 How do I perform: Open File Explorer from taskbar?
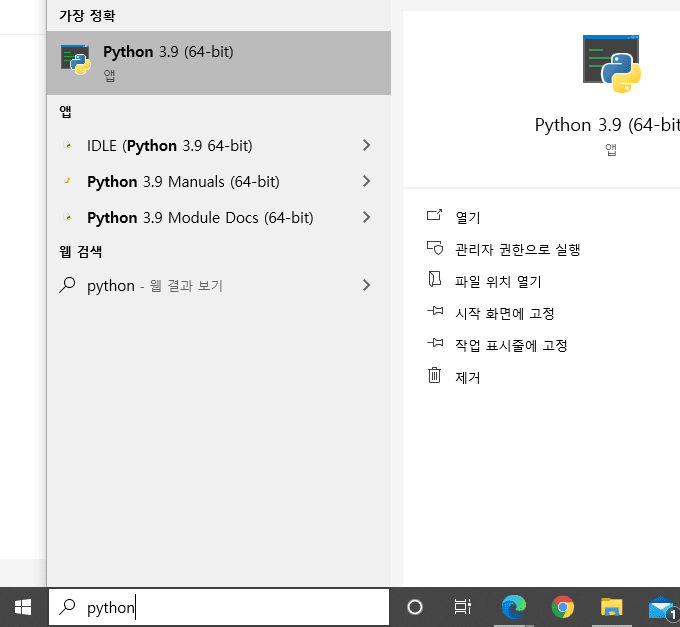tap(611, 607)
